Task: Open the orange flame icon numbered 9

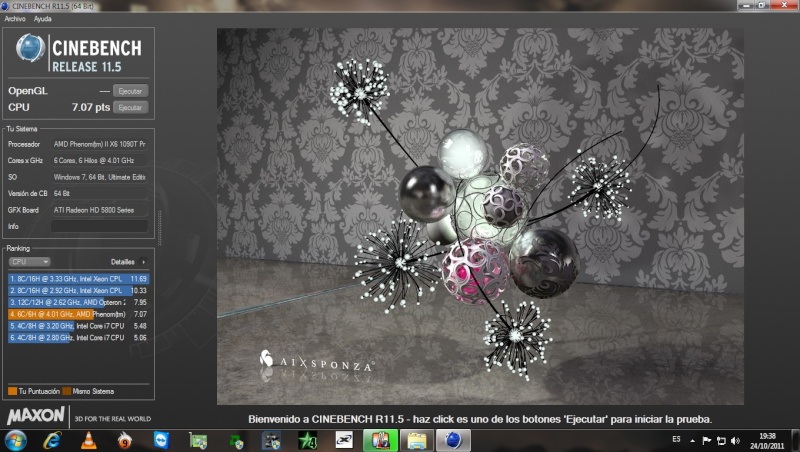Action: click(x=124, y=440)
